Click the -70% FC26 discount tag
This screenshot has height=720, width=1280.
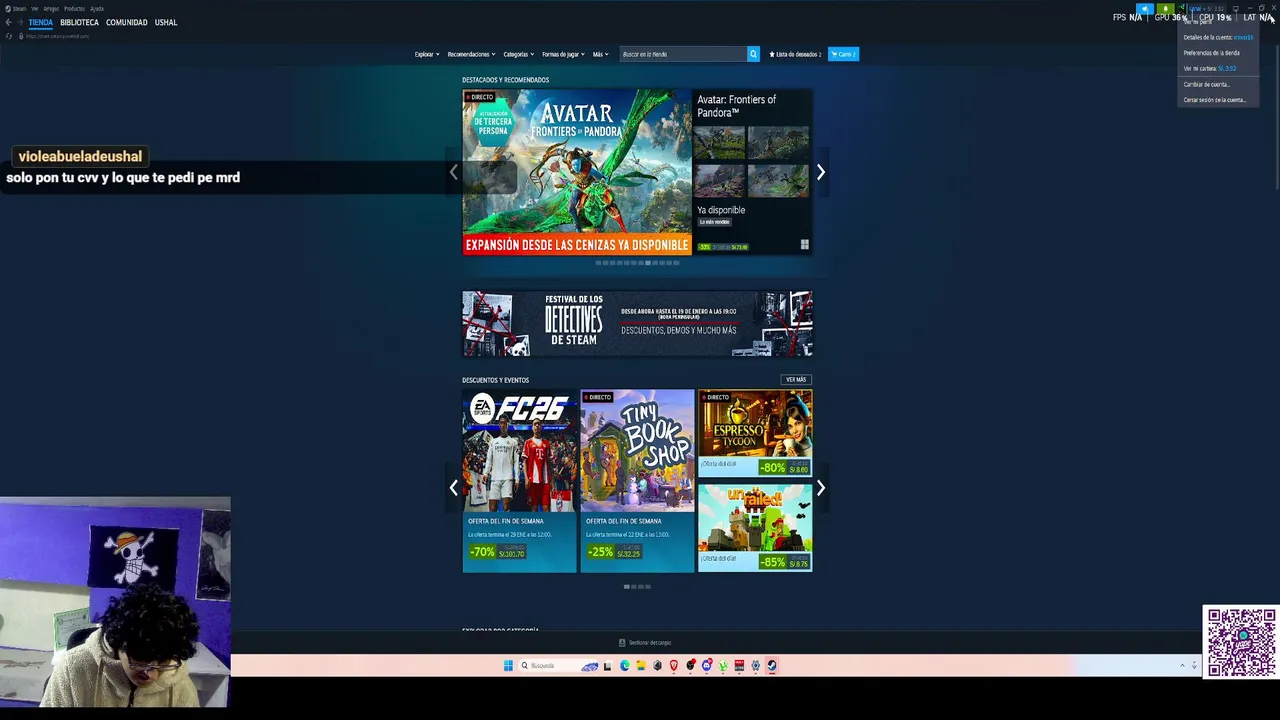tap(483, 552)
